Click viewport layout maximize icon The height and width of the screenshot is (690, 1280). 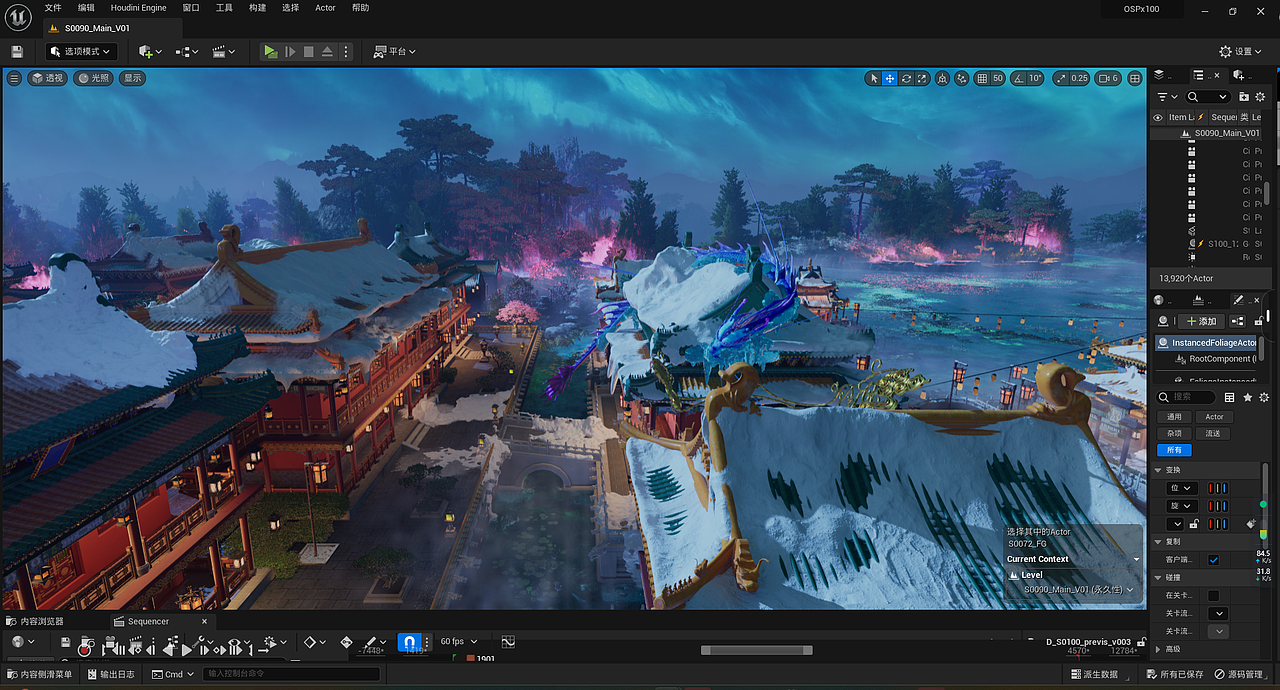tap(1135, 78)
